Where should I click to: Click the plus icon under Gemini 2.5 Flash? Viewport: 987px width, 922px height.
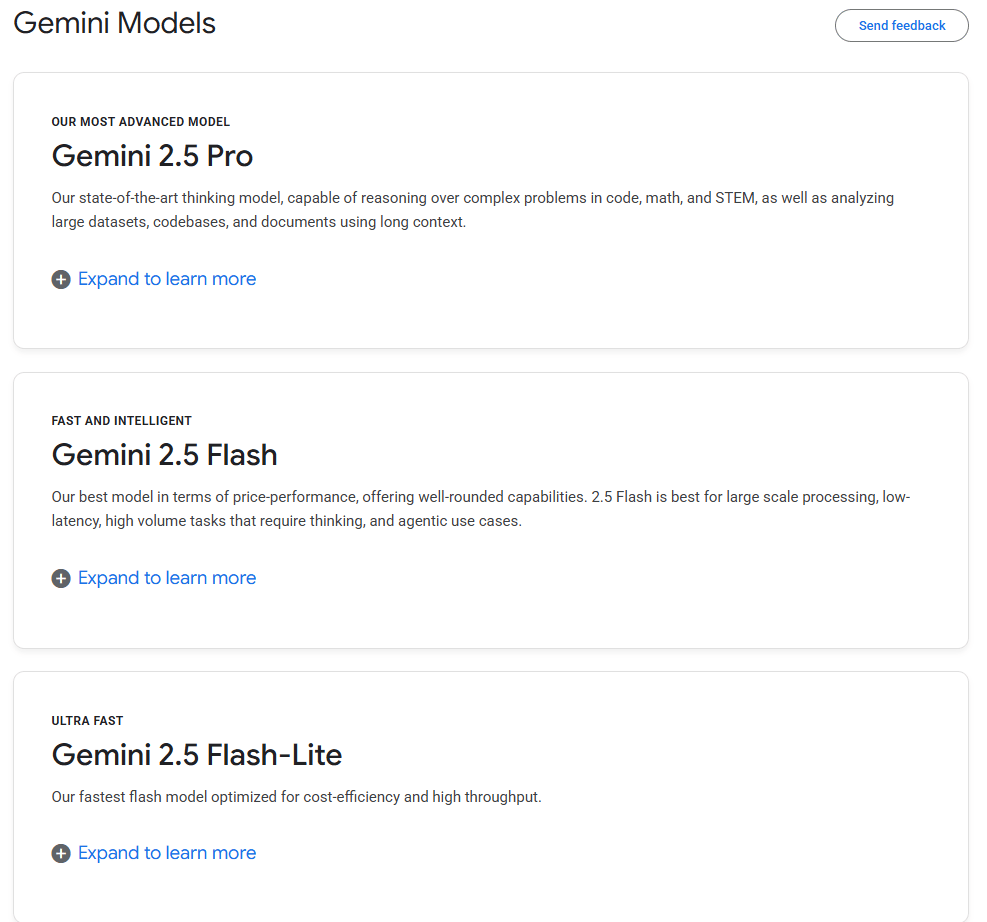[61, 579]
